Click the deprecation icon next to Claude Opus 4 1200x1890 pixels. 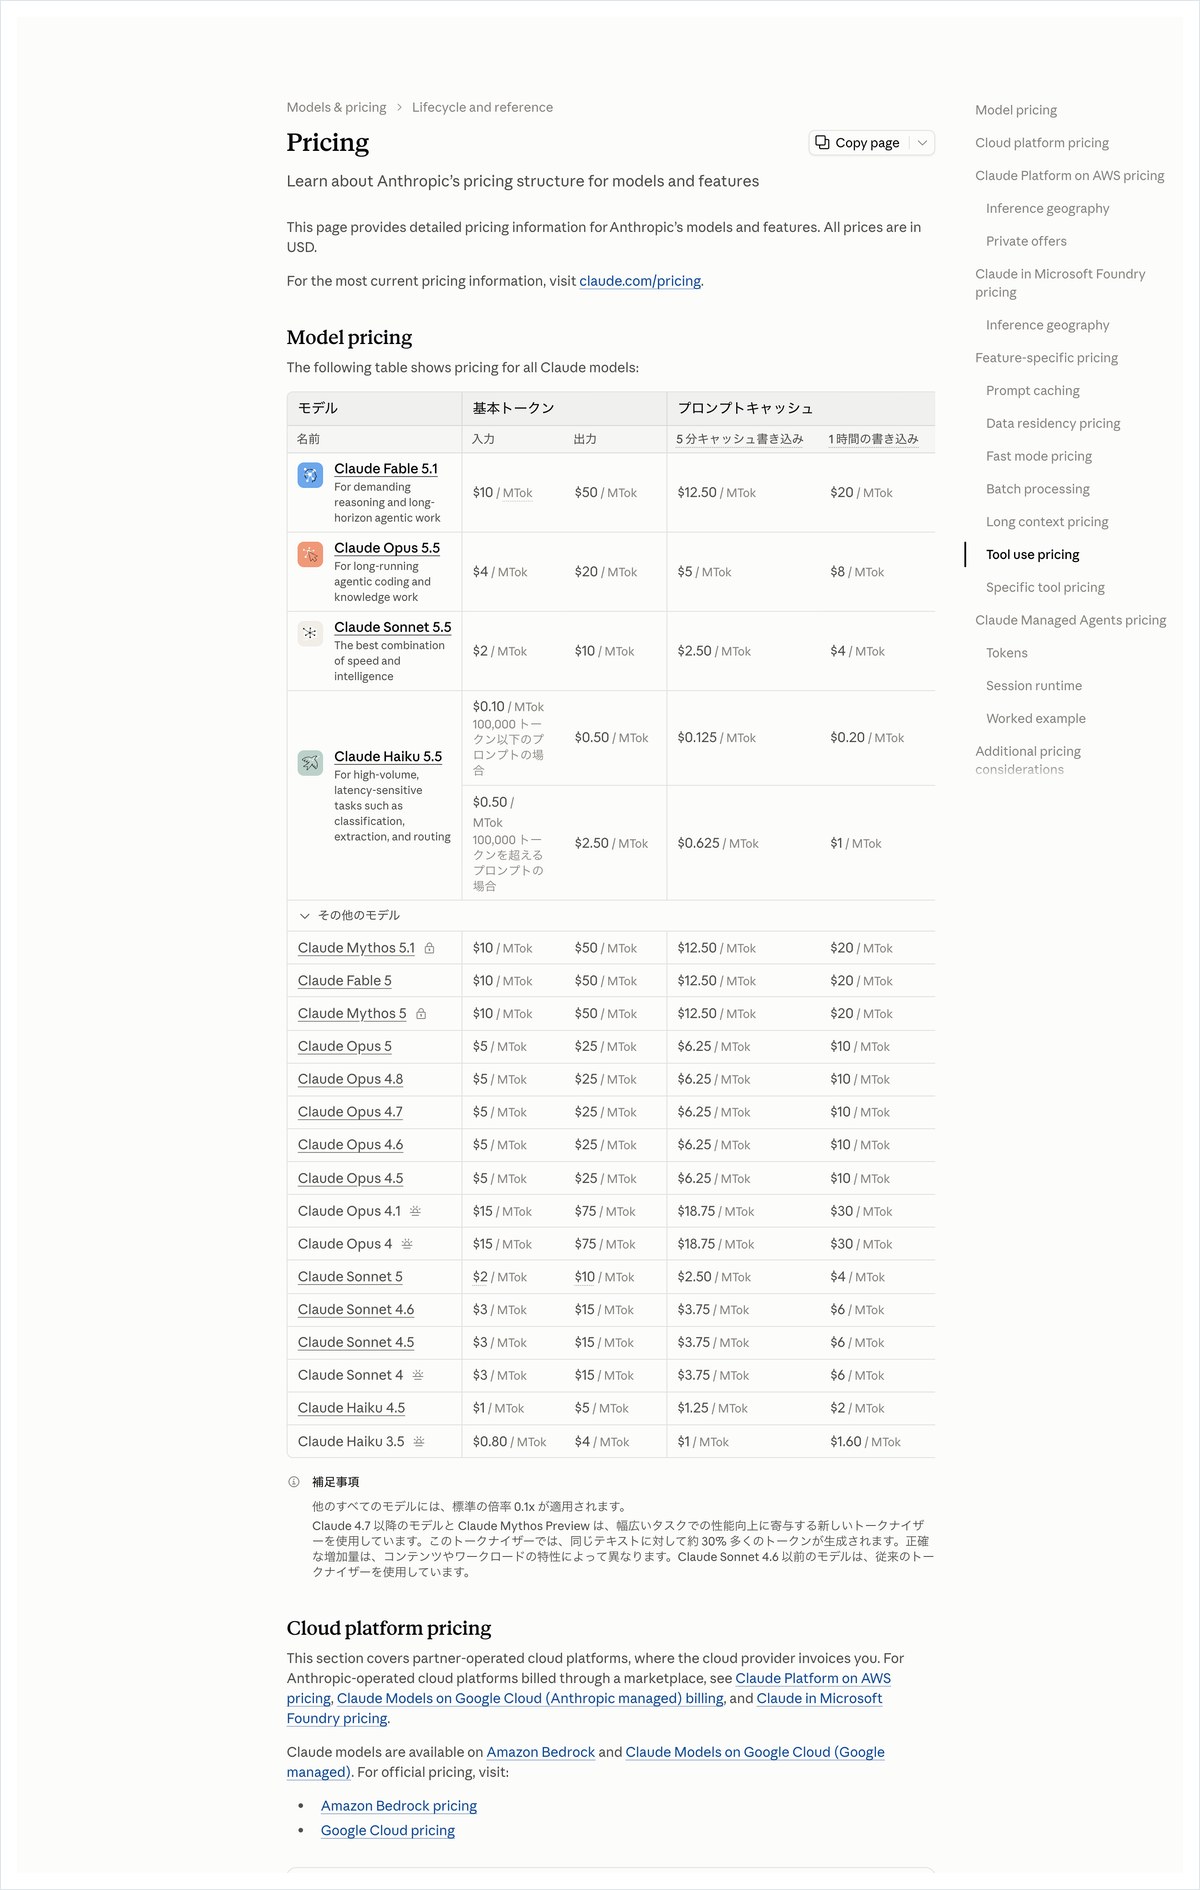(407, 1244)
